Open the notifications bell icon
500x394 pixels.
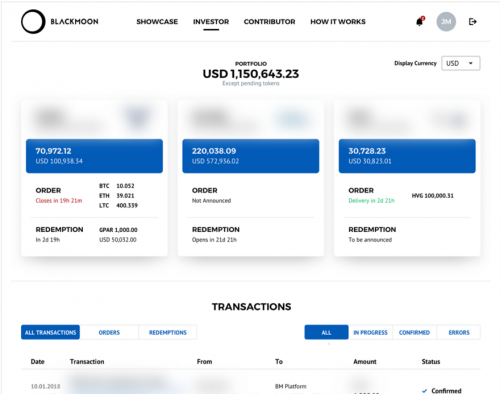click(x=420, y=22)
